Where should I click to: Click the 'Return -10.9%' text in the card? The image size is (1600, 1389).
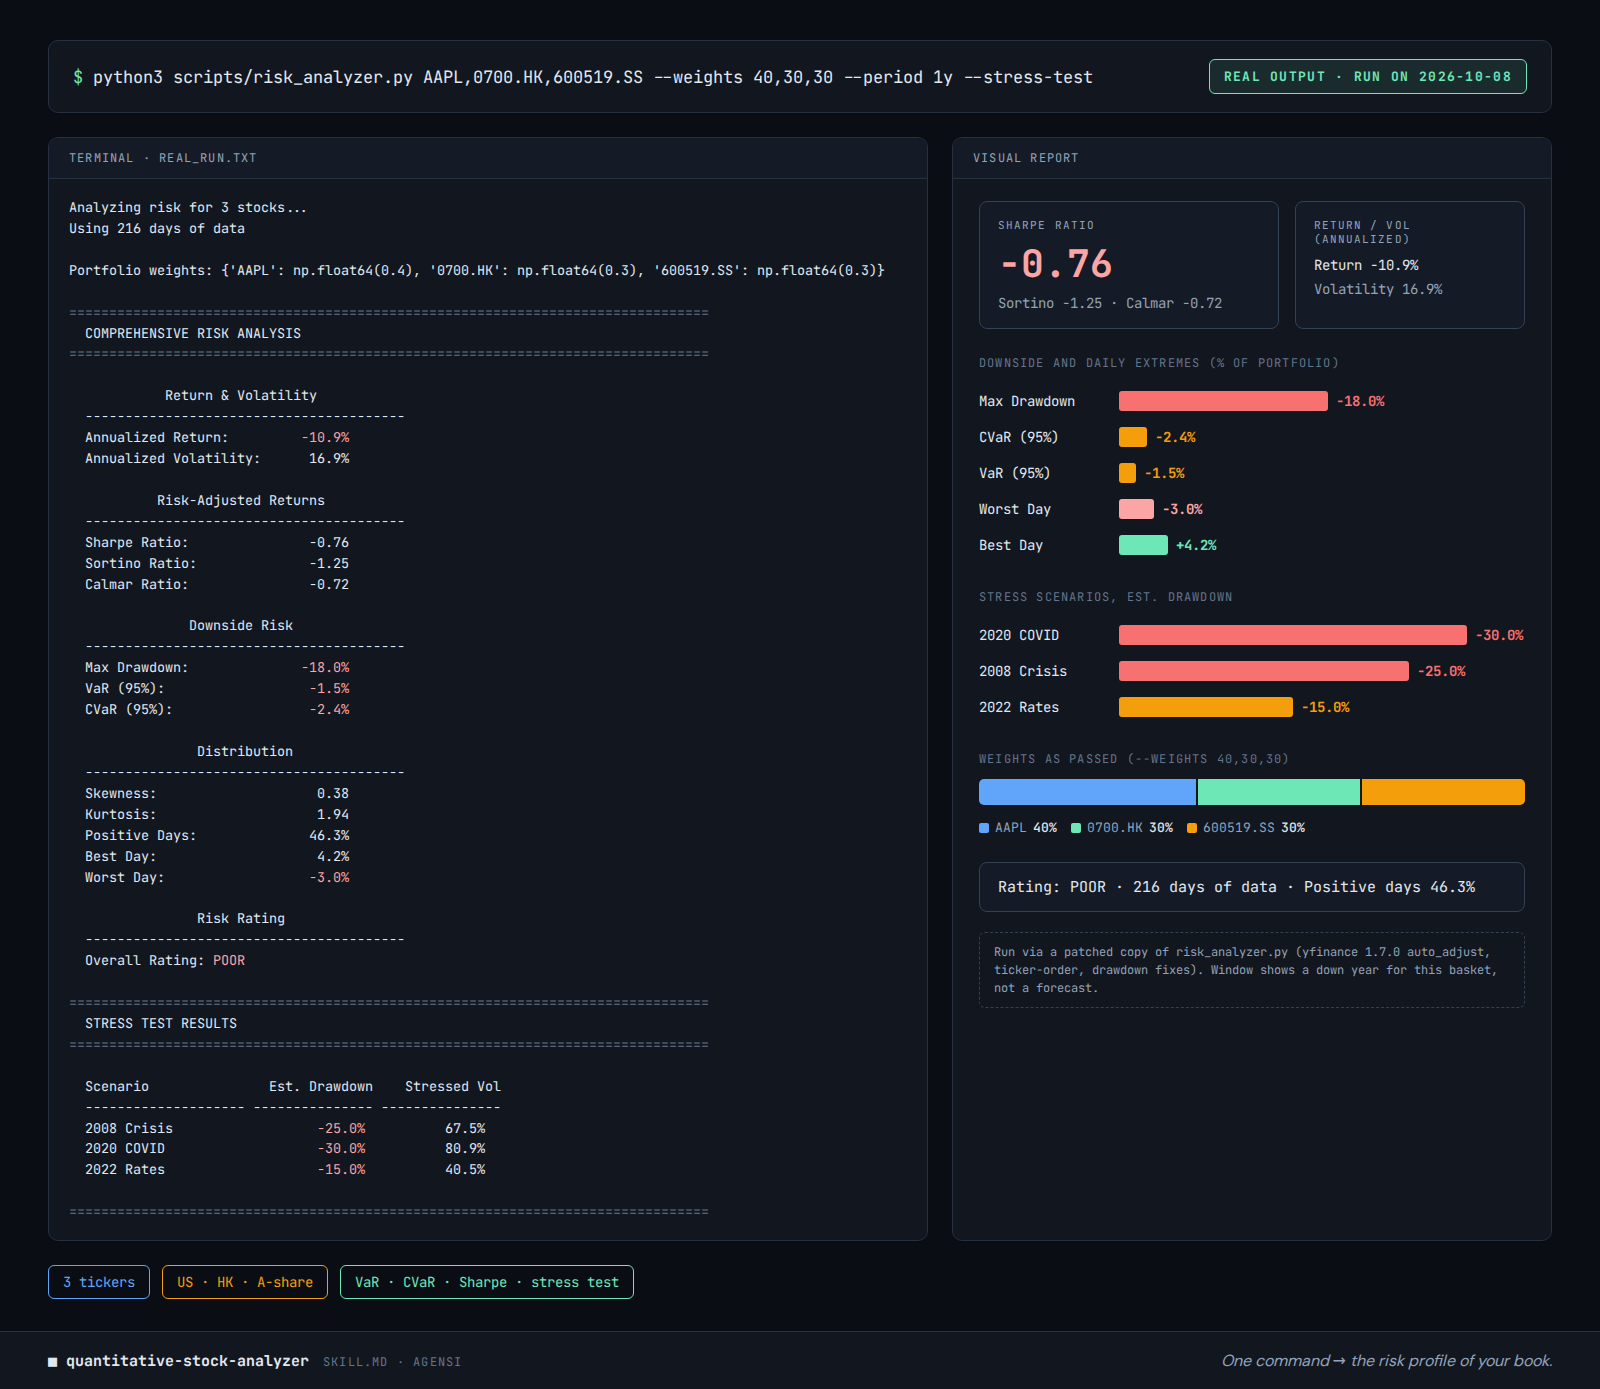tap(1366, 265)
